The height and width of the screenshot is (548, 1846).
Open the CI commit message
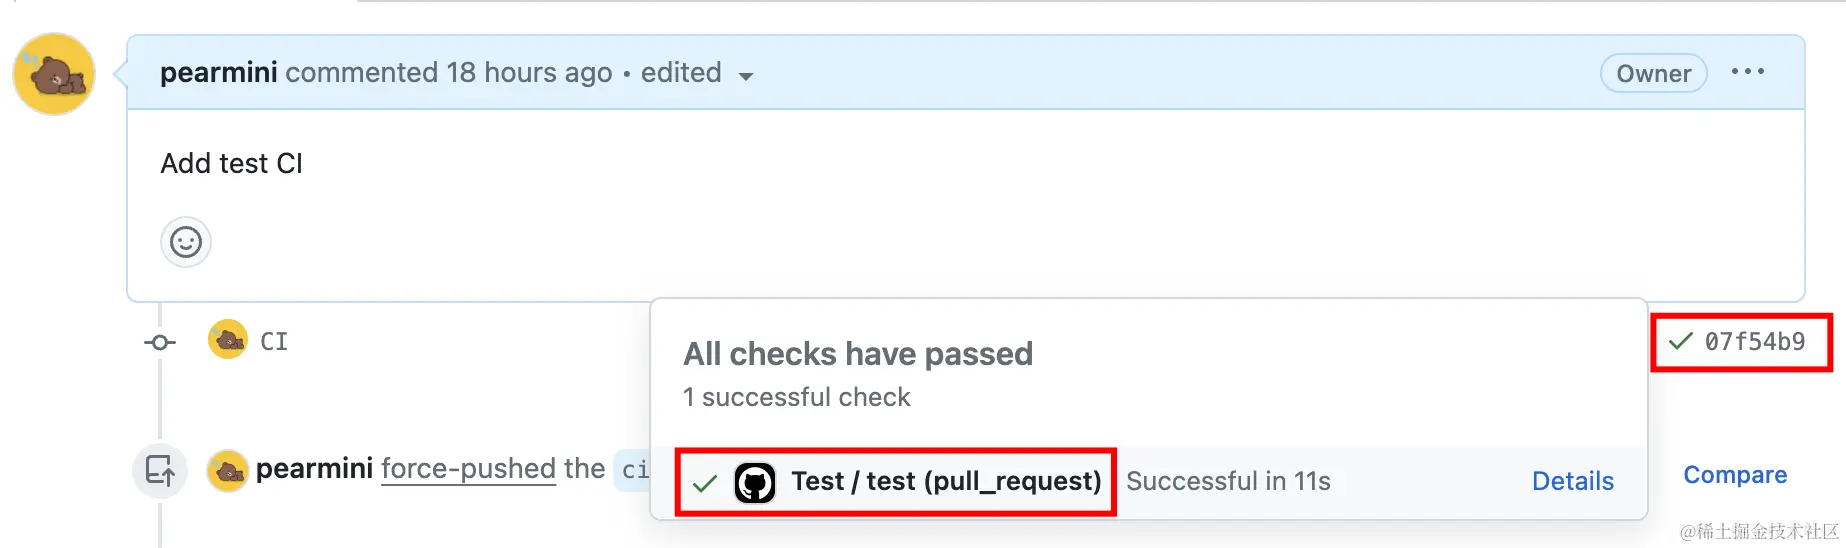[274, 342]
